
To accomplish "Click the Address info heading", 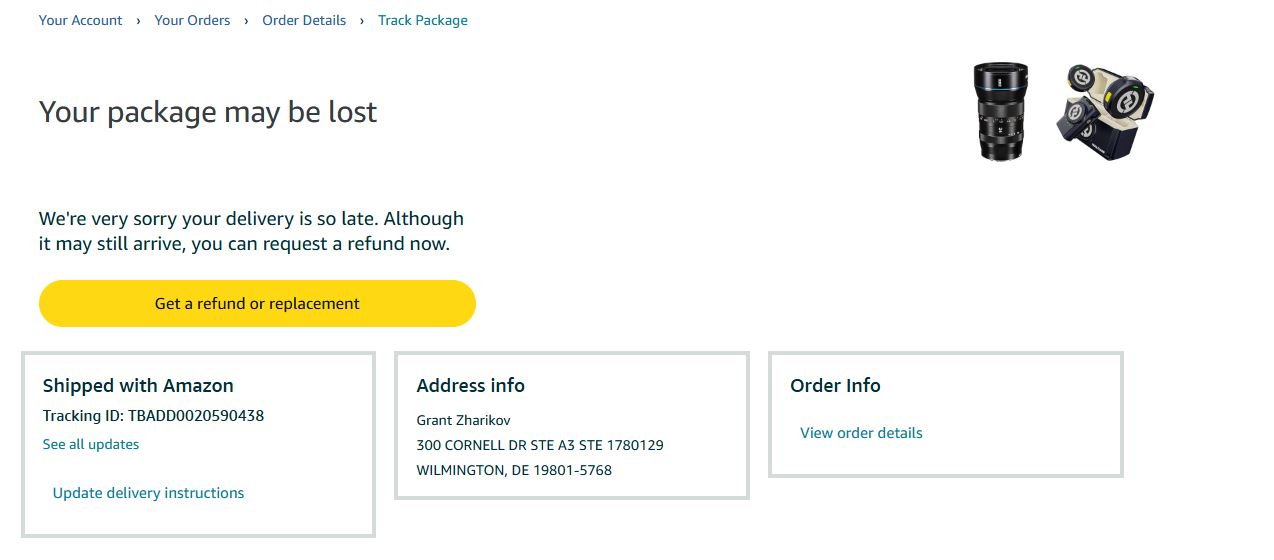I will point(470,385).
